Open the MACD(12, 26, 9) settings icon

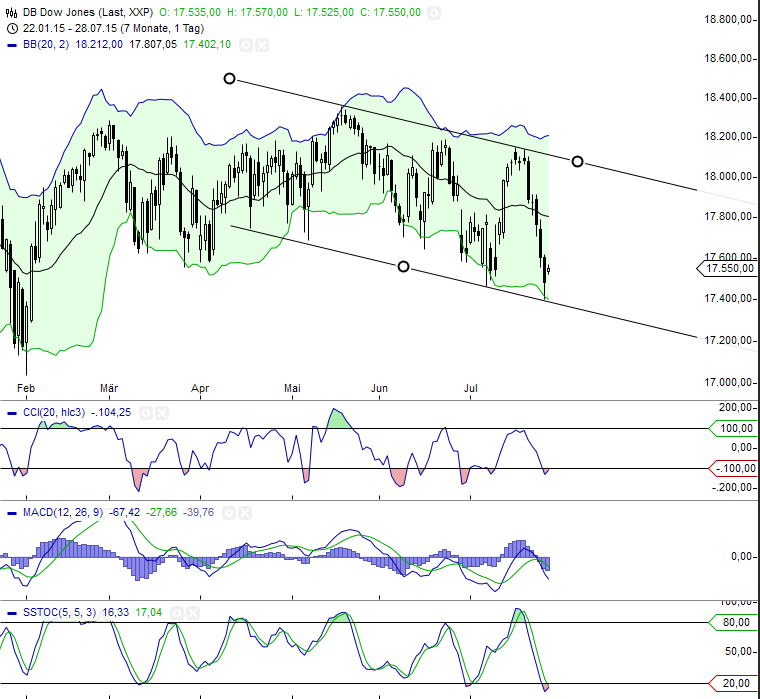pyautogui.click(x=229, y=513)
